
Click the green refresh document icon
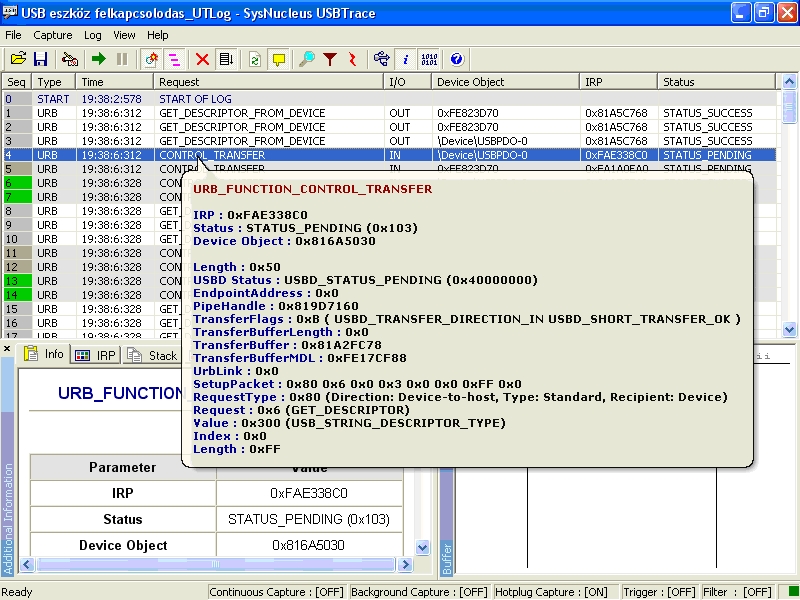click(255, 59)
